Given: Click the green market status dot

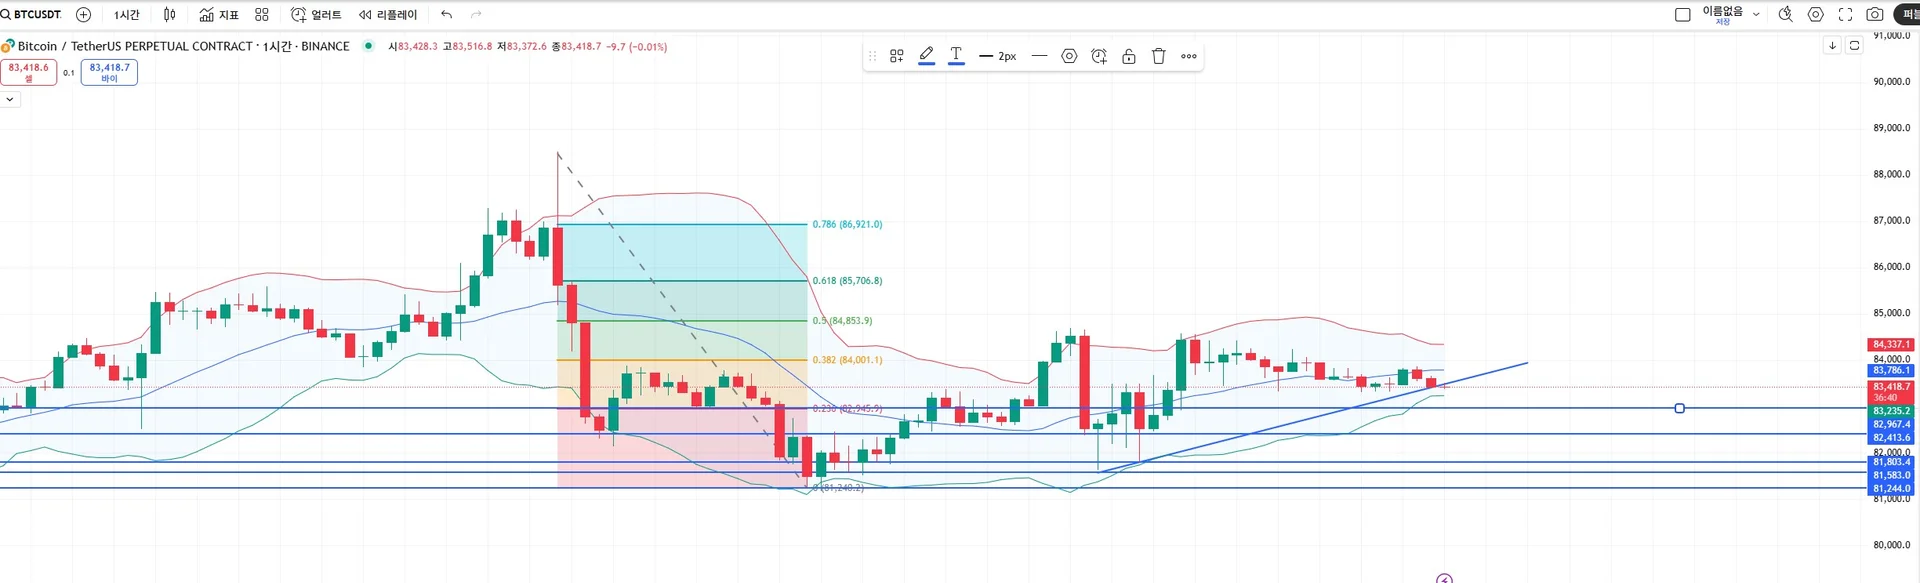Looking at the screenshot, I should pyautogui.click(x=369, y=46).
